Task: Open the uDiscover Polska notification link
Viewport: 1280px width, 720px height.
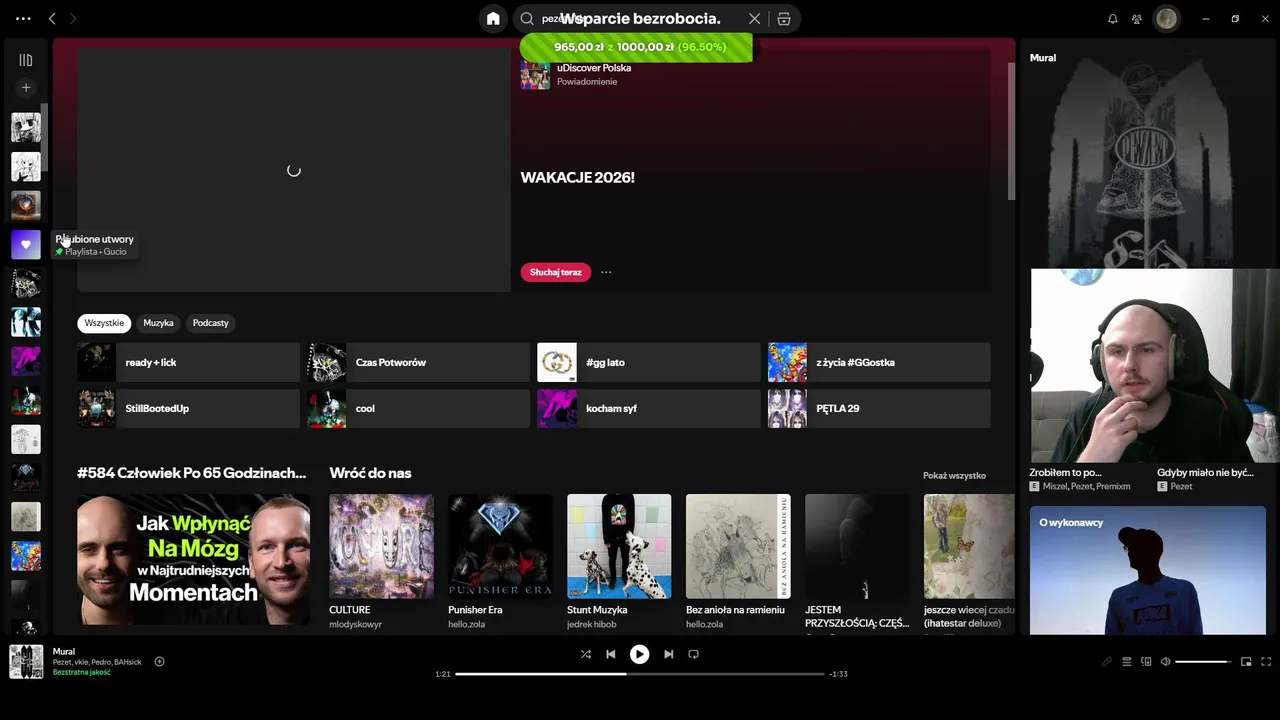Action: (594, 68)
